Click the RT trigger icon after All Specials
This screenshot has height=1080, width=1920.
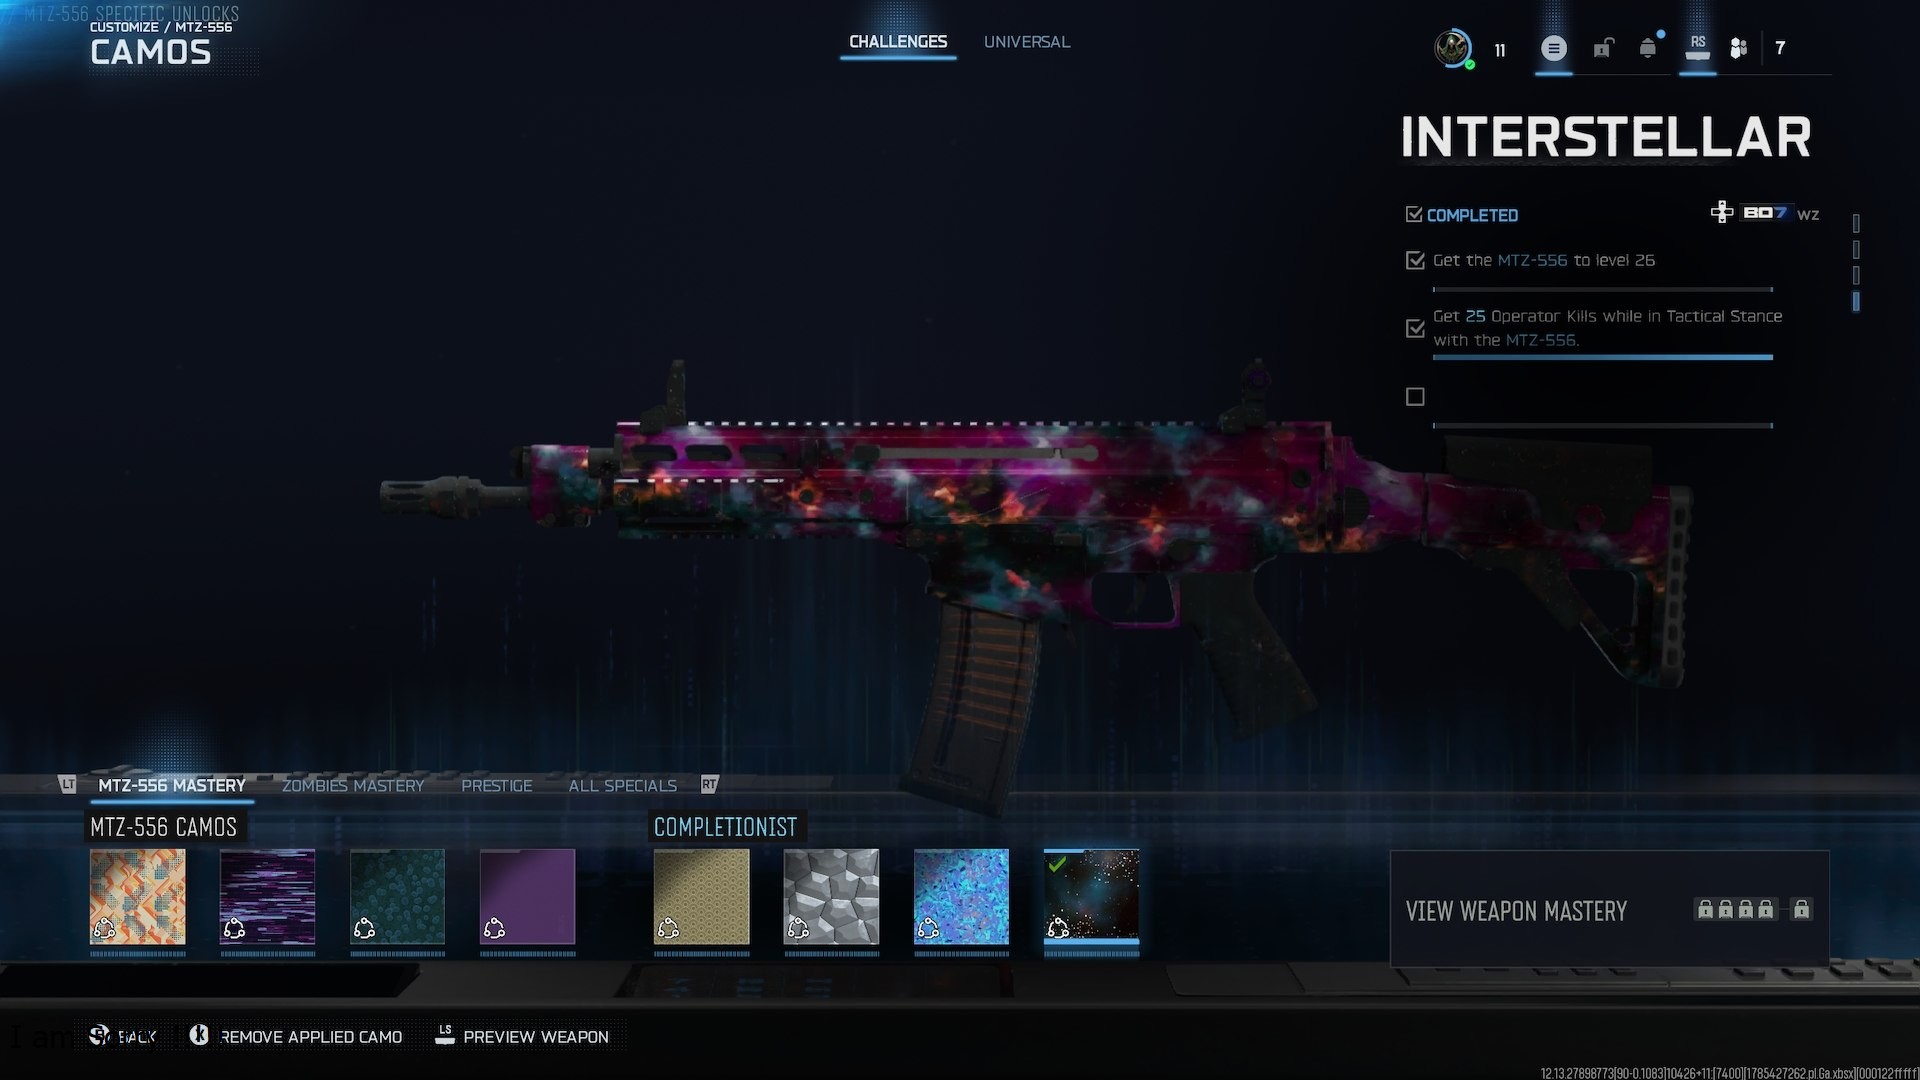tap(709, 785)
